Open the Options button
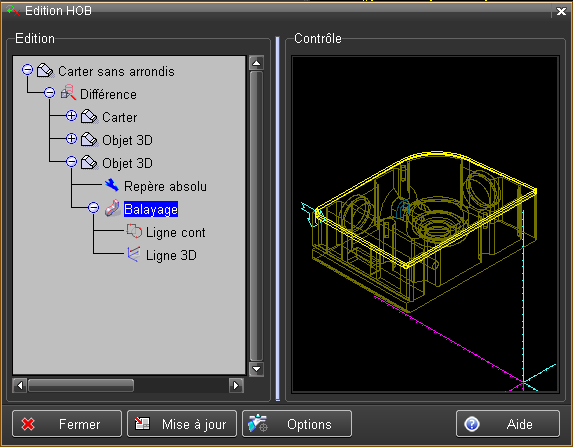This screenshot has width=573, height=447. [297, 424]
